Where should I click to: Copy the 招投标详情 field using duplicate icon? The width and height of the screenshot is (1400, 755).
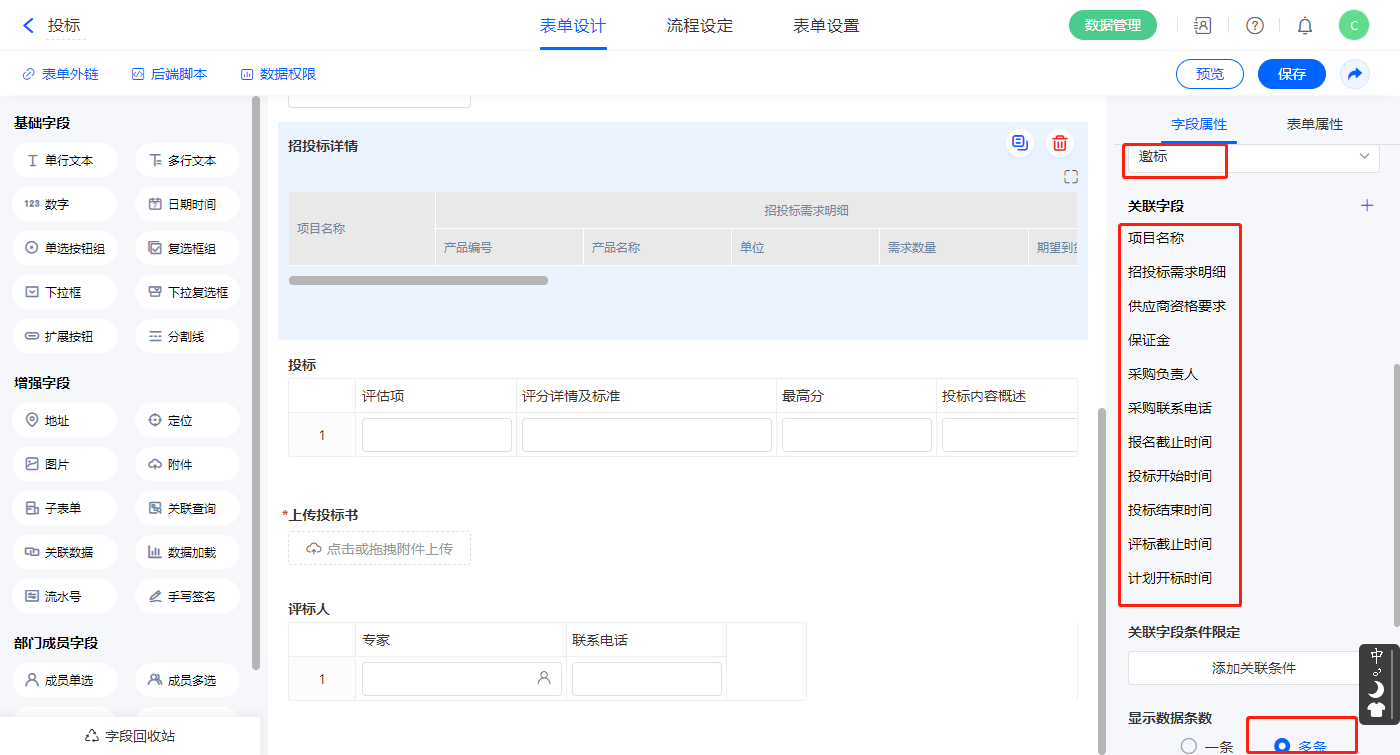click(1019, 144)
